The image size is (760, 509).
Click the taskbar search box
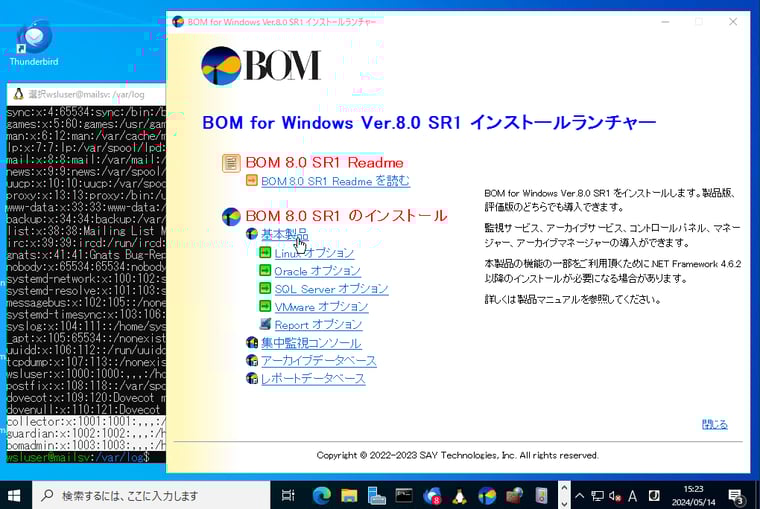pyautogui.click(x=151, y=495)
